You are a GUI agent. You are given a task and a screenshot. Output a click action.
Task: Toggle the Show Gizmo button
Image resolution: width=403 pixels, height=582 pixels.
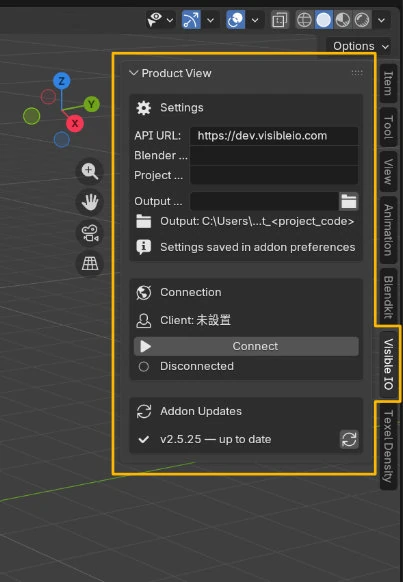click(x=191, y=20)
